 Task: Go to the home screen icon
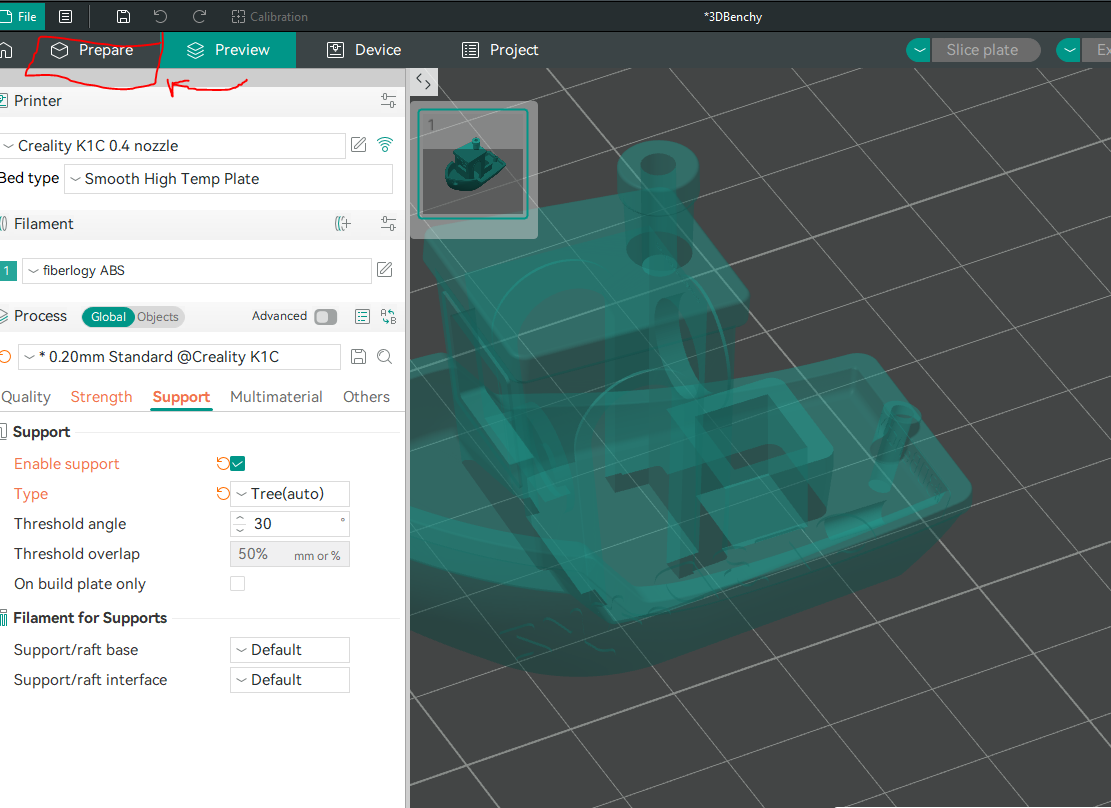tap(6, 50)
